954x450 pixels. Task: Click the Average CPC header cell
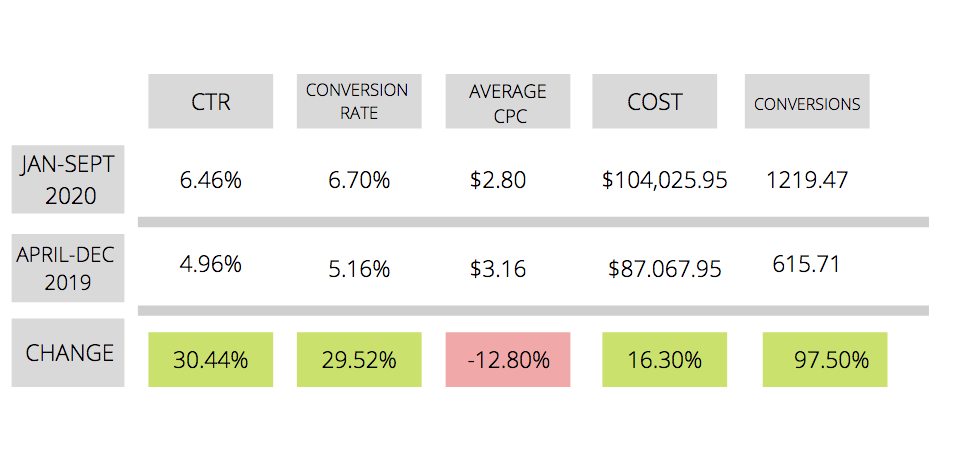507,102
